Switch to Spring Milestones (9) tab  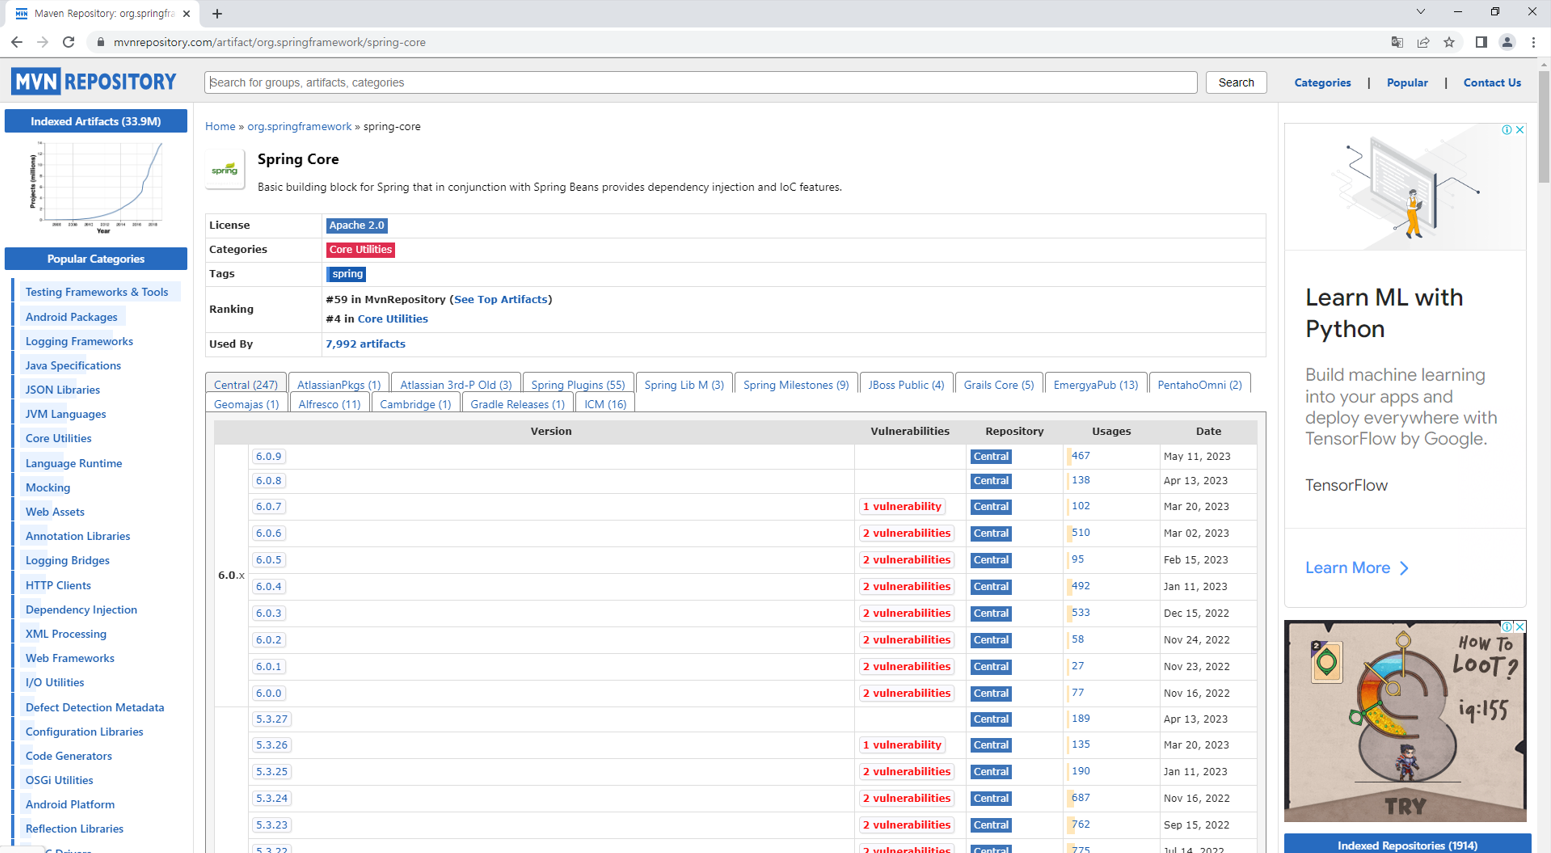(x=796, y=384)
